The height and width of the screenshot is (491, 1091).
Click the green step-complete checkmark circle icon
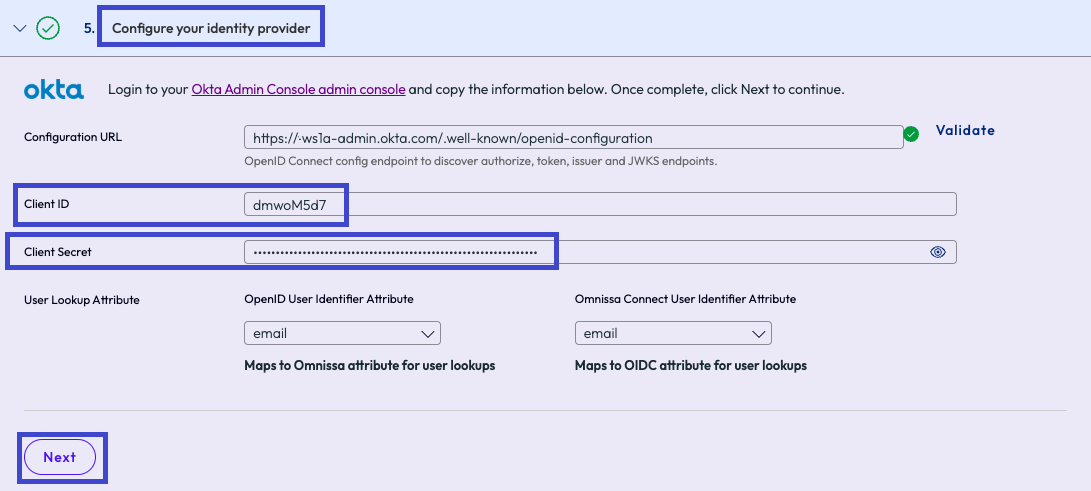48,29
